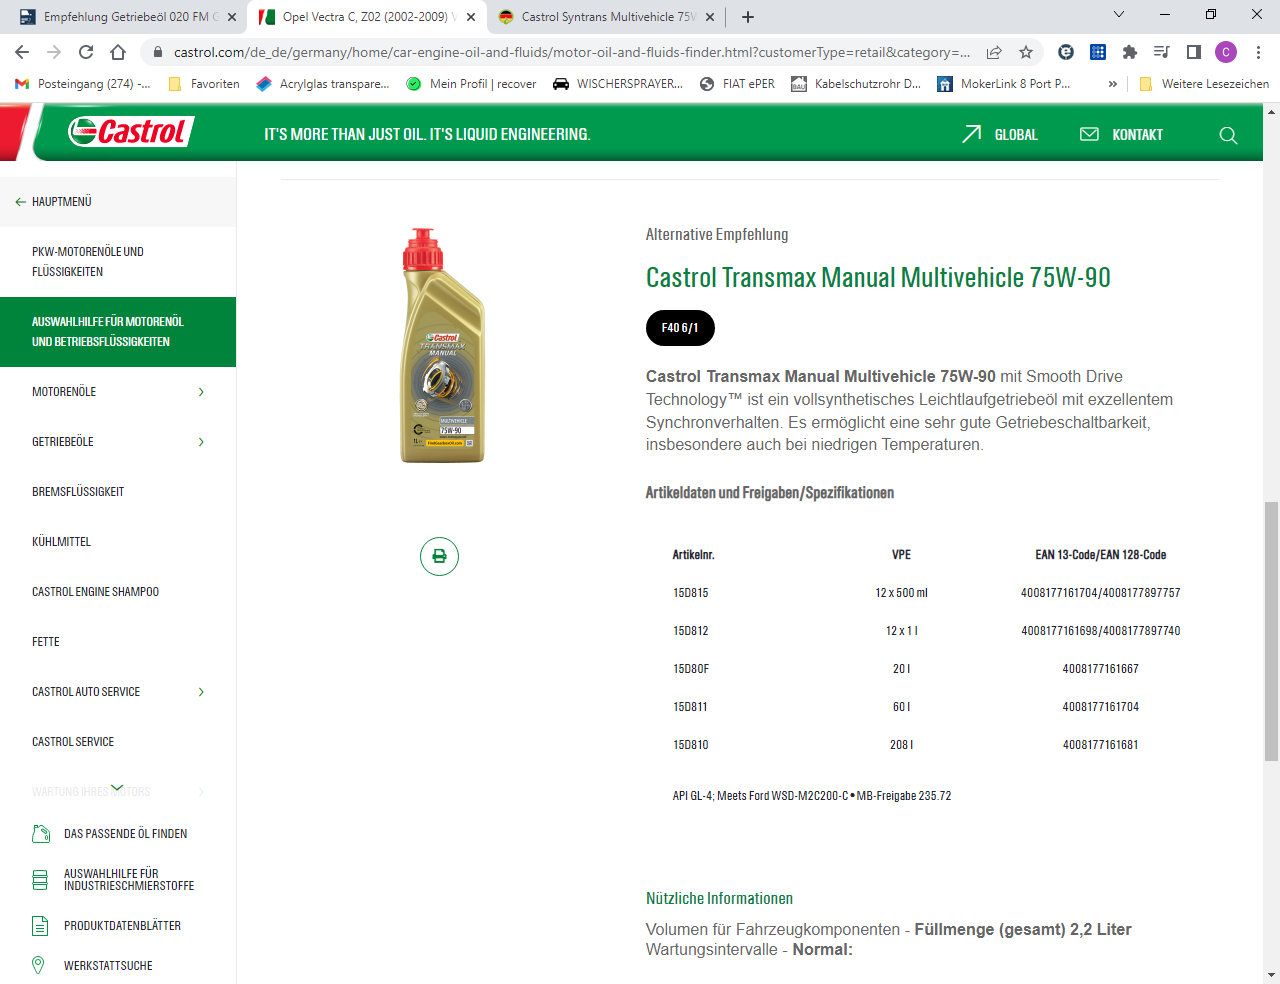Toggle the browser side panel icon
Image resolution: width=1280 pixels, height=984 pixels.
(x=1194, y=52)
